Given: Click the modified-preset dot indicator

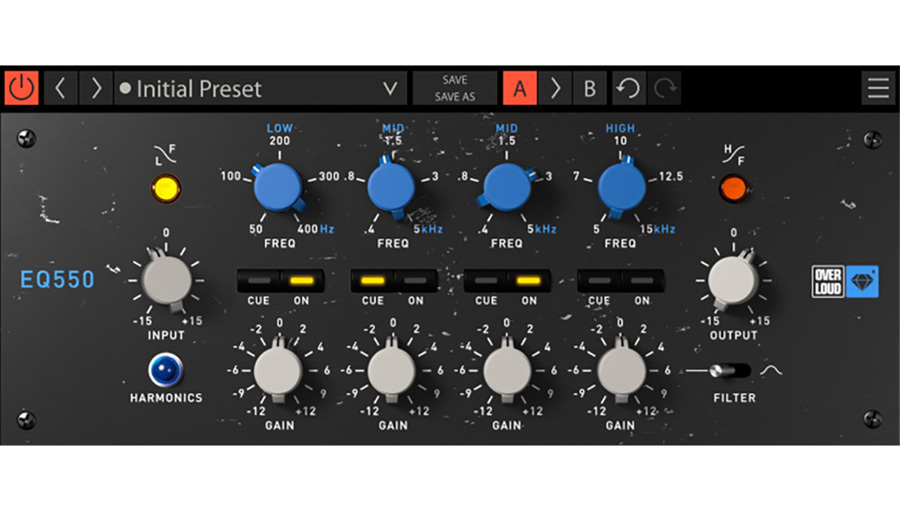Looking at the screenshot, I should pos(125,88).
